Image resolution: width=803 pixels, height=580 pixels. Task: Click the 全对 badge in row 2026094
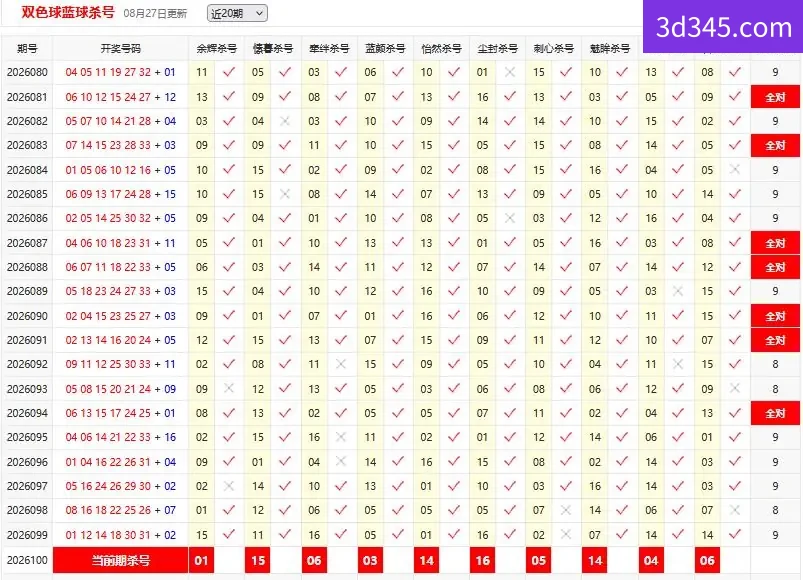point(775,413)
